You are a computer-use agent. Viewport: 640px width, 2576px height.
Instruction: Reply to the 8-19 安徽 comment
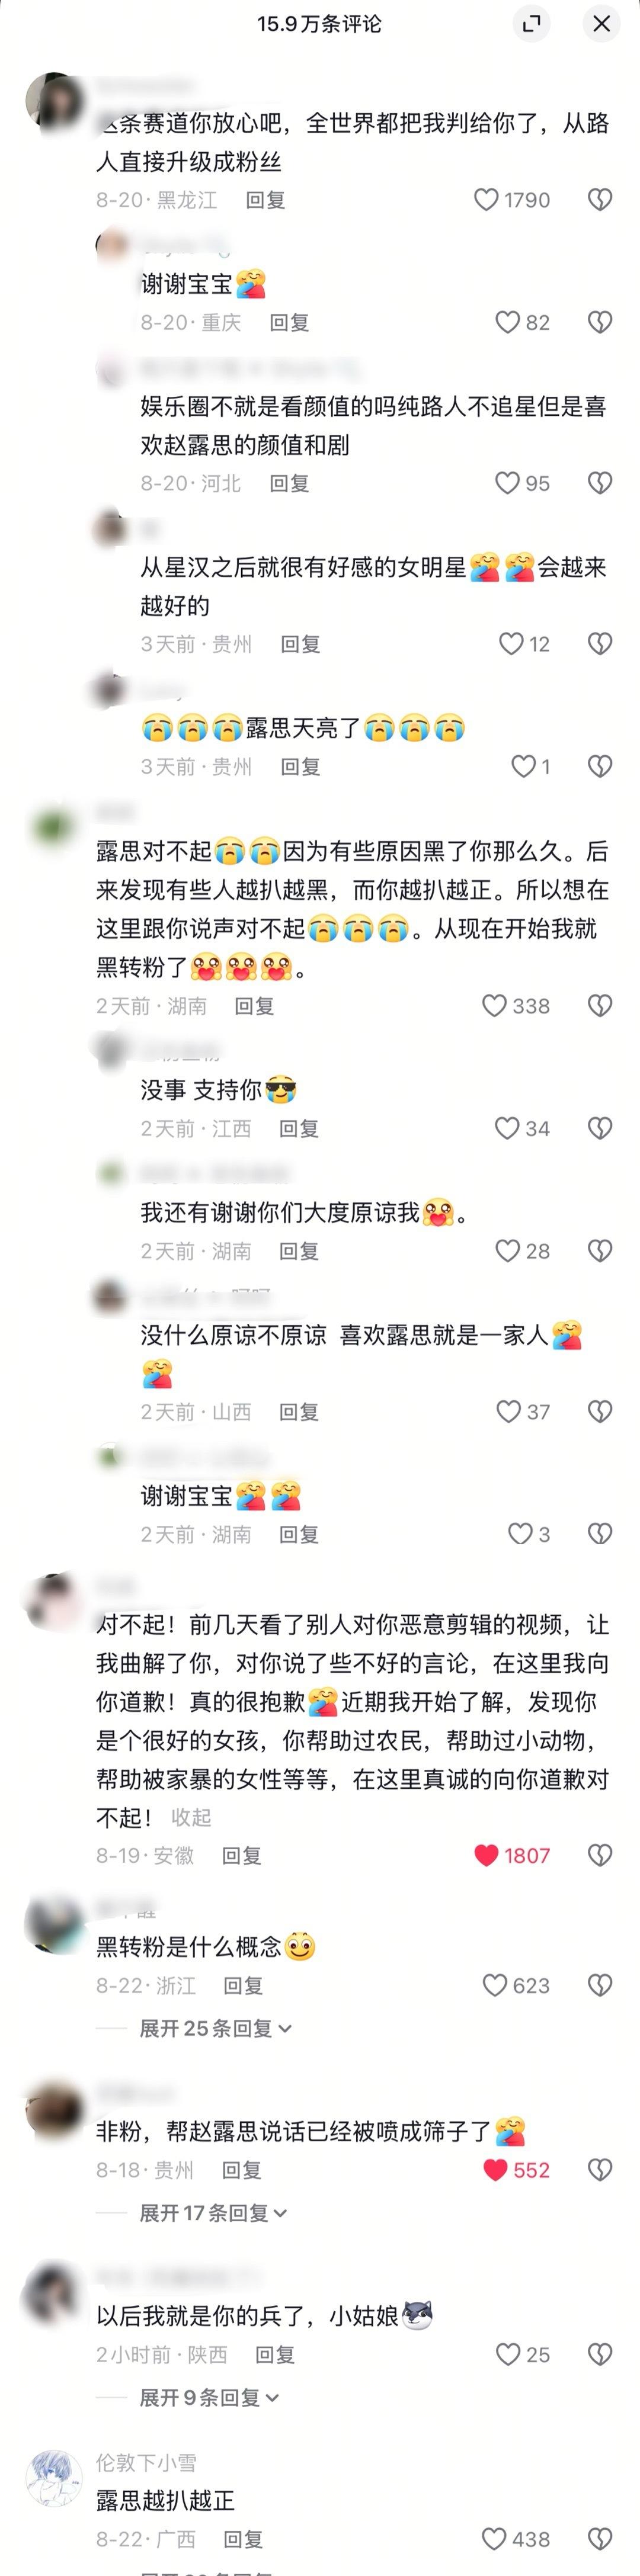point(241,1856)
